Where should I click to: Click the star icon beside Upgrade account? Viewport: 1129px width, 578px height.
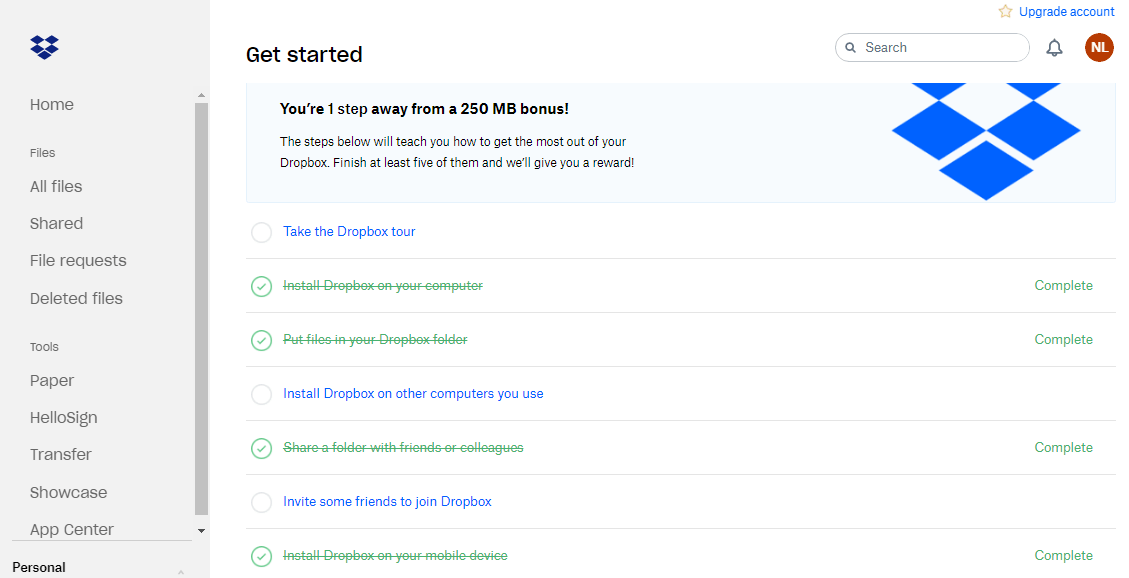pyautogui.click(x=1004, y=11)
